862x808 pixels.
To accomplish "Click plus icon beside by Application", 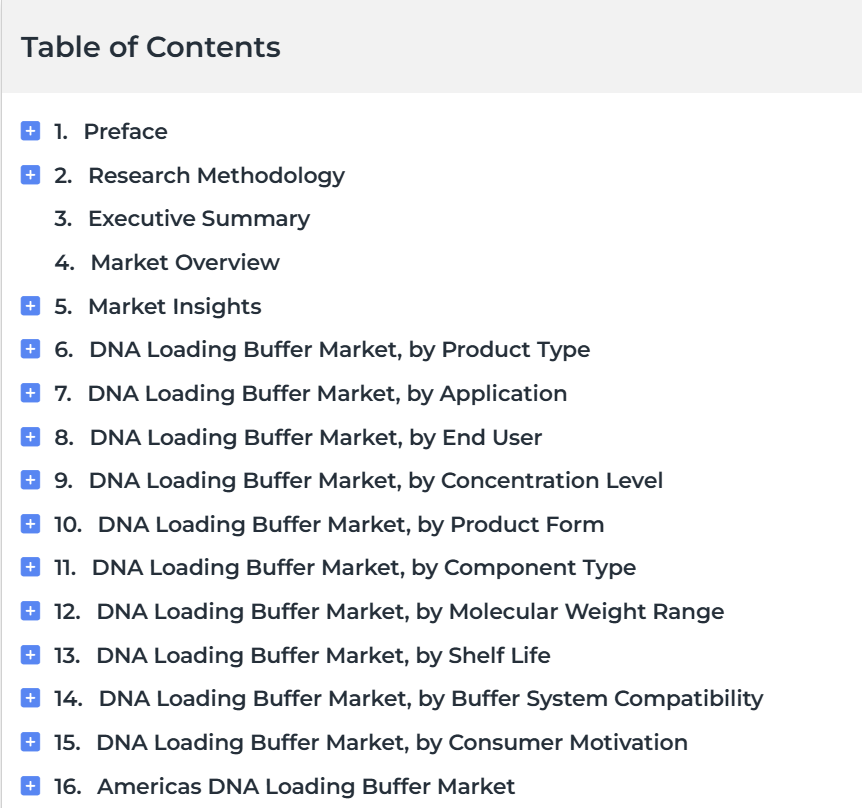I will pos(30,393).
